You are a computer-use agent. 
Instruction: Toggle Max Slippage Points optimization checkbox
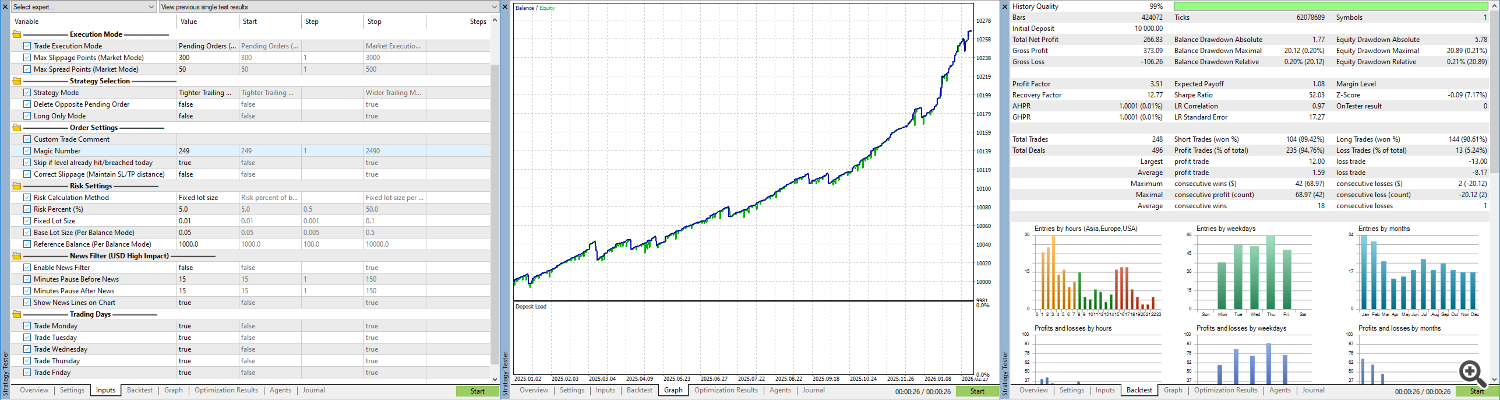[x=26, y=58]
